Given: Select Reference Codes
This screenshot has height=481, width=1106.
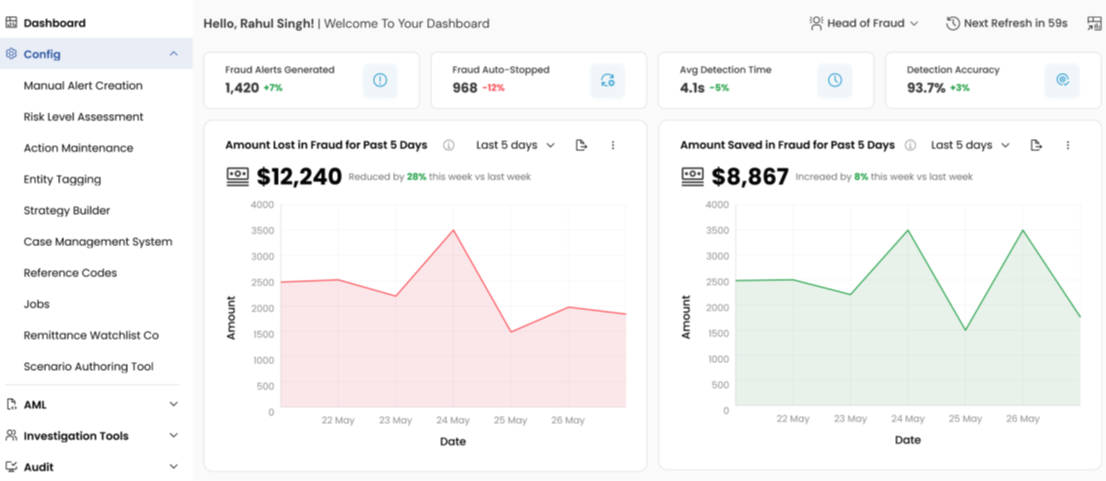Looking at the screenshot, I should point(71,272).
